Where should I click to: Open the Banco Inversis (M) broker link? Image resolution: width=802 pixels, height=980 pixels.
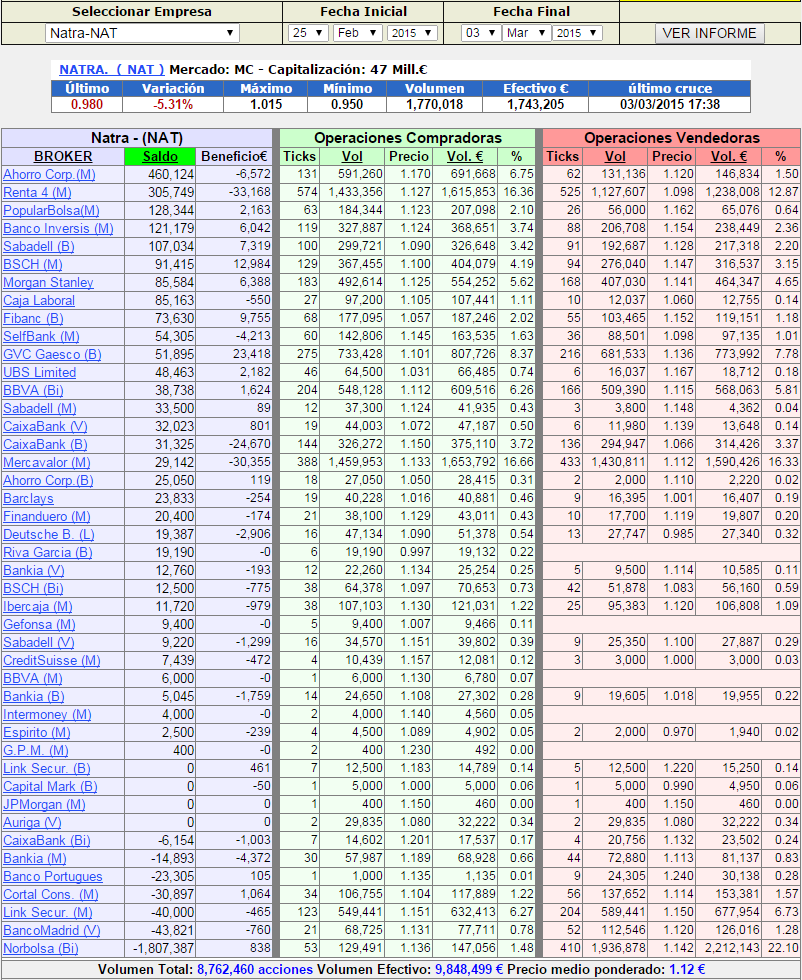58,229
